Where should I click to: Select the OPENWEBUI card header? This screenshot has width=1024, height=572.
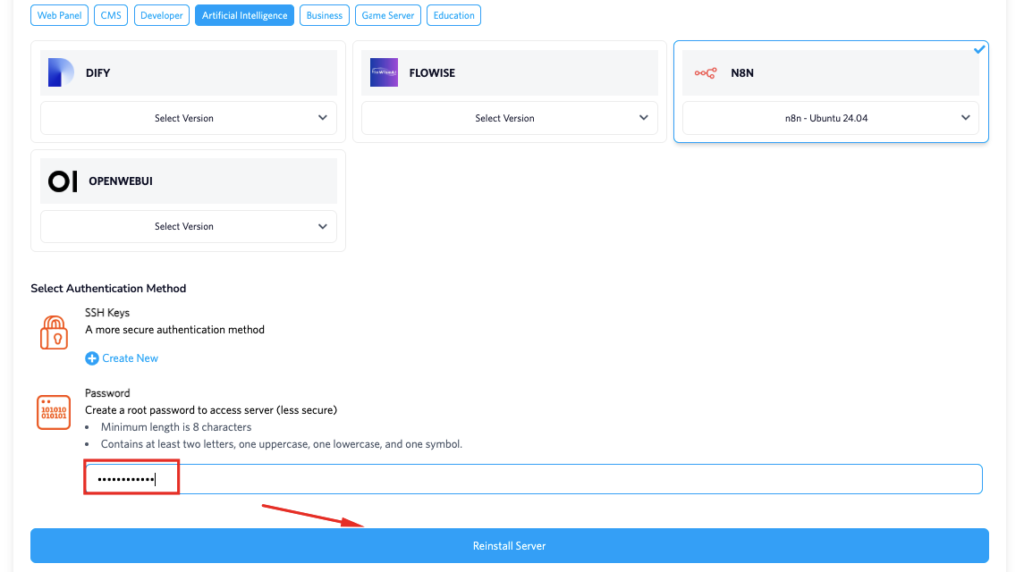click(188, 181)
